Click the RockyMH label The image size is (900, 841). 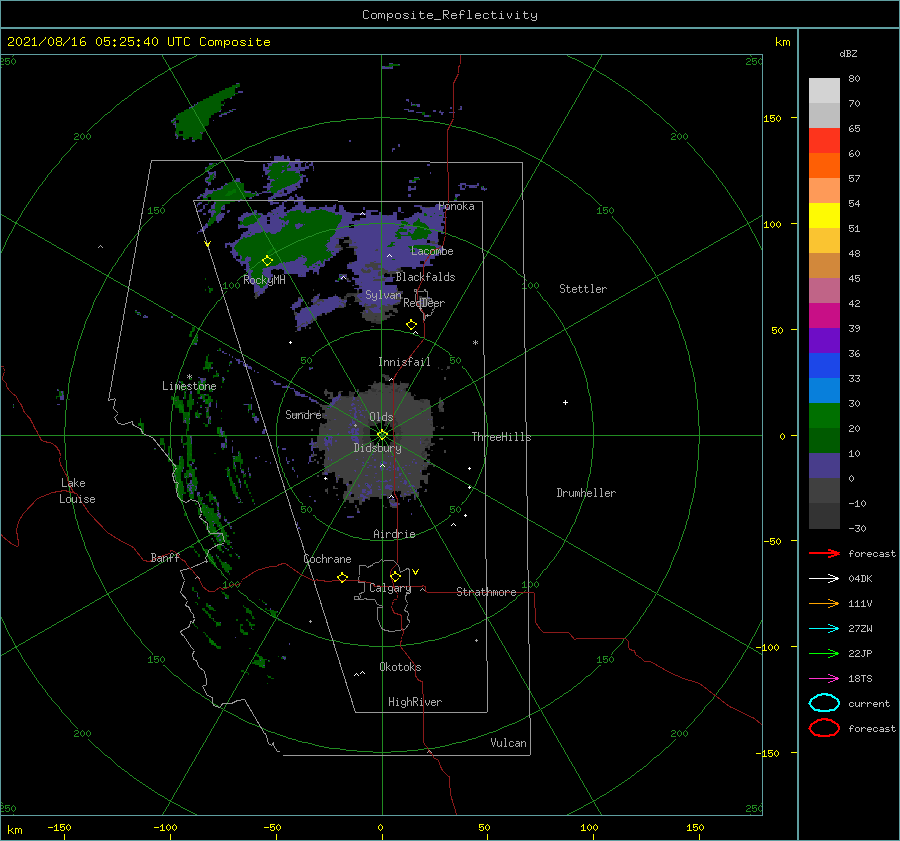pyautogui.click(x=264, y=280)
